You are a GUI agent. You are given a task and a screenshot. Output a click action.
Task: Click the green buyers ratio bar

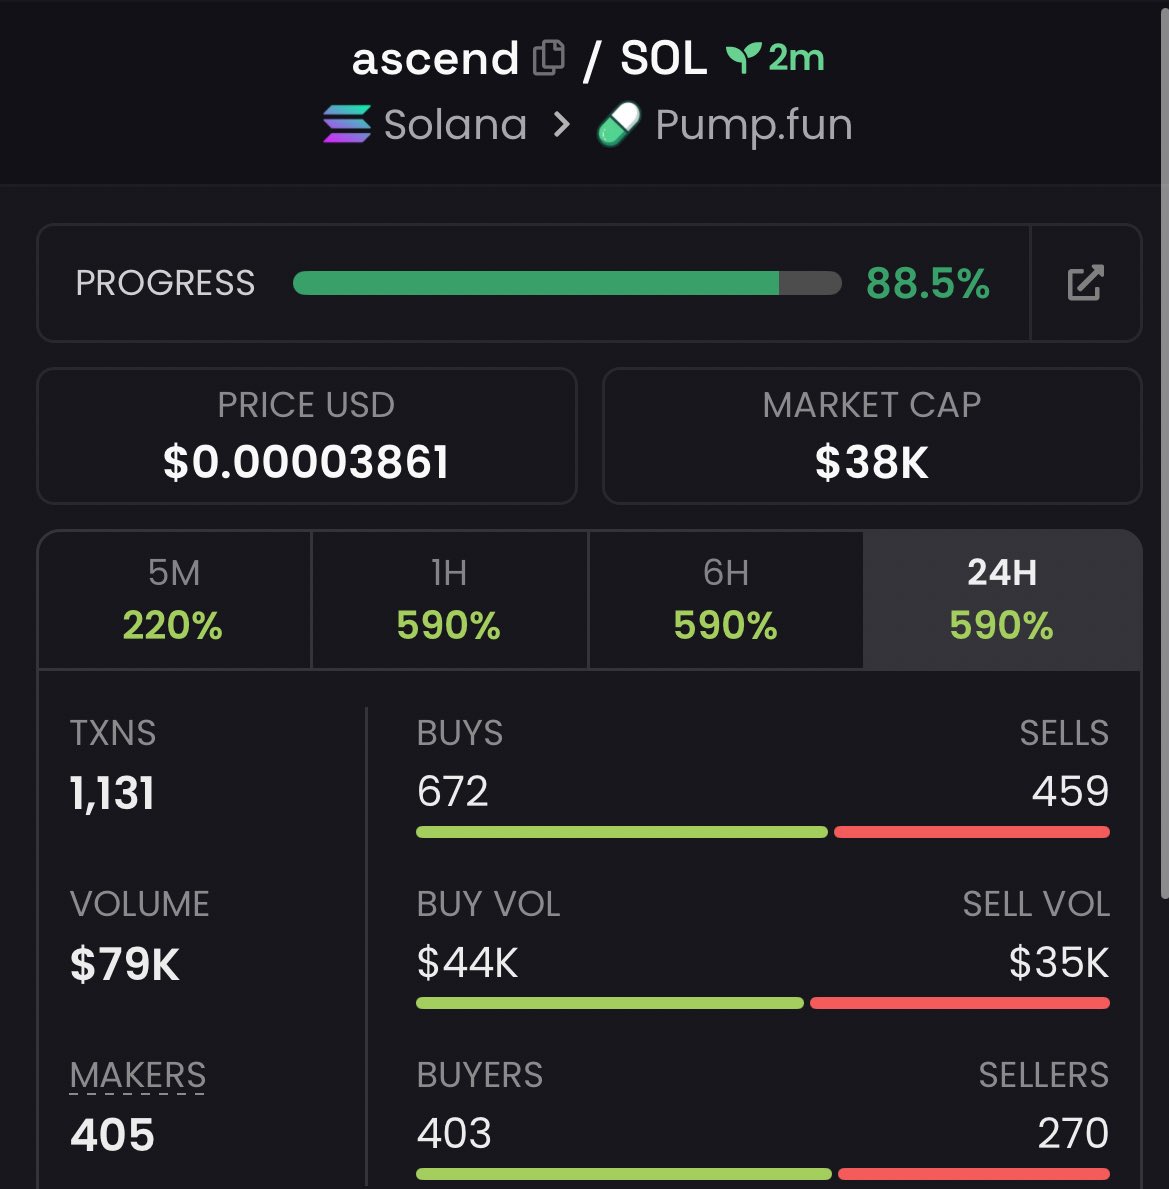pos(623,1174)
